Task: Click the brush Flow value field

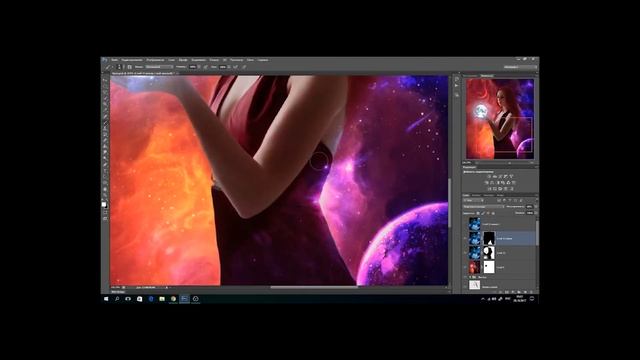Action: point(222,67)
